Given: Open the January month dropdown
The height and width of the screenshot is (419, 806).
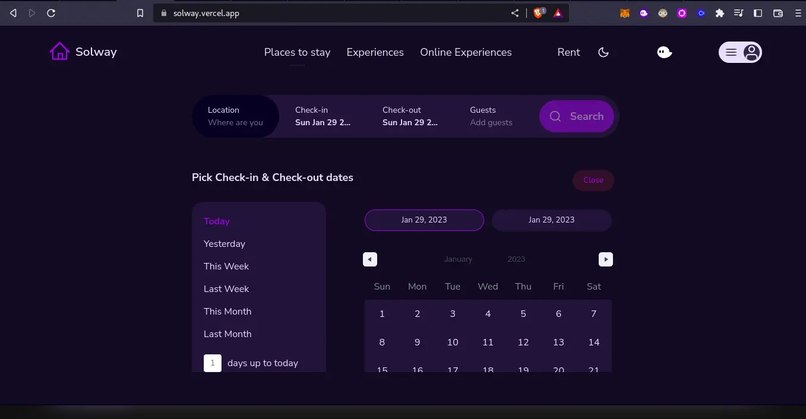Looking at the screenshot, I should (458, 259).
